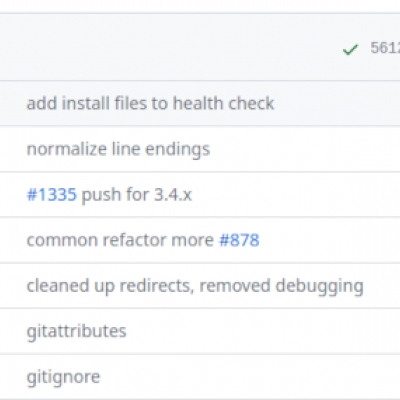Open the 'gitignore' commit message
The height and width of the screenshot is (400, 400).
tap(63, 377)
